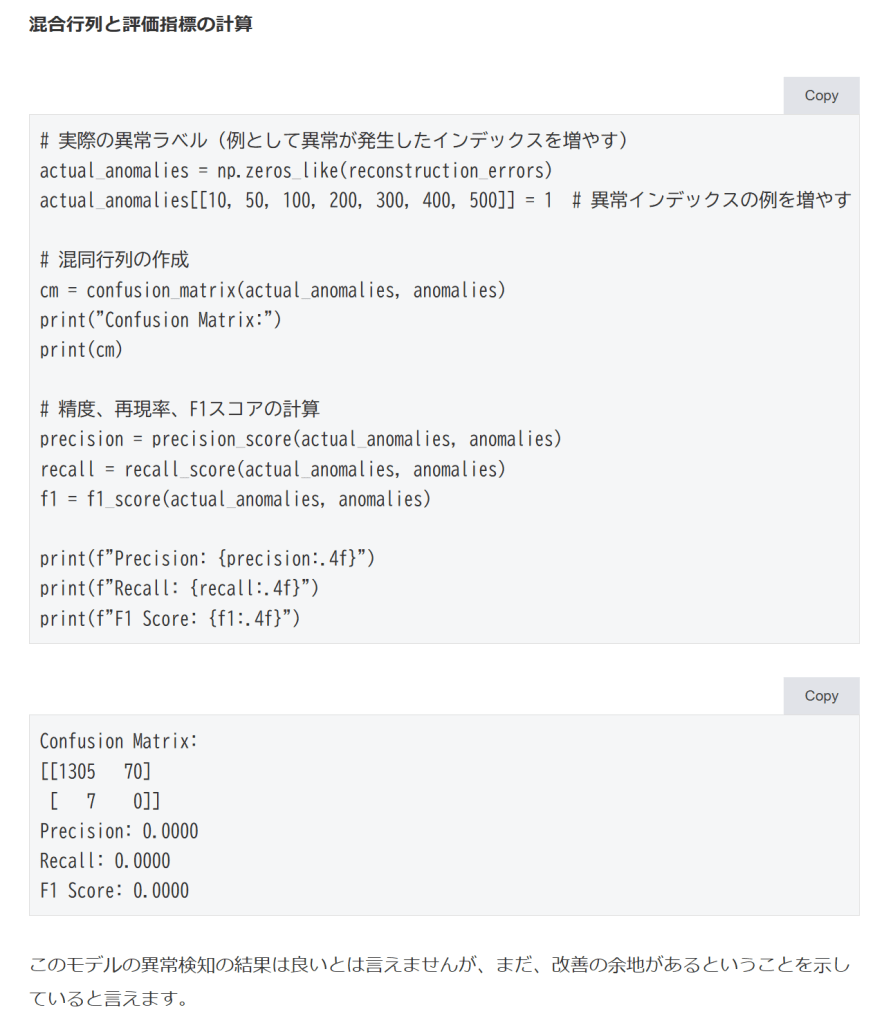Click the heading 混合行列と評価指標の計算

pyautogui.click(x=140, y=24)
